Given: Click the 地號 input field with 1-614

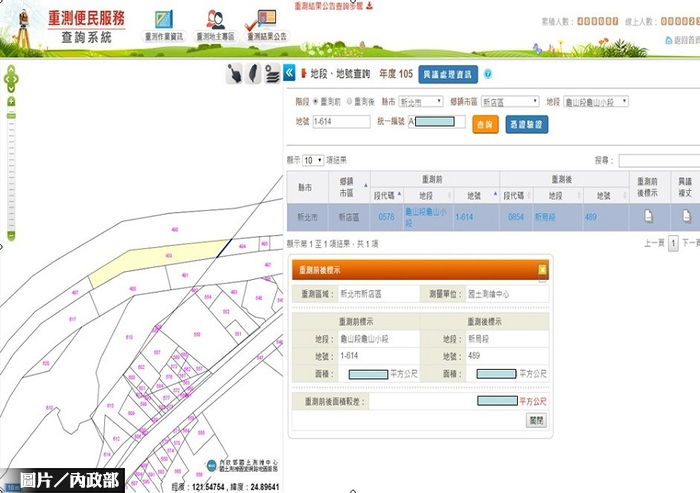Looking at the screenshot, I should tap(342, 121).
